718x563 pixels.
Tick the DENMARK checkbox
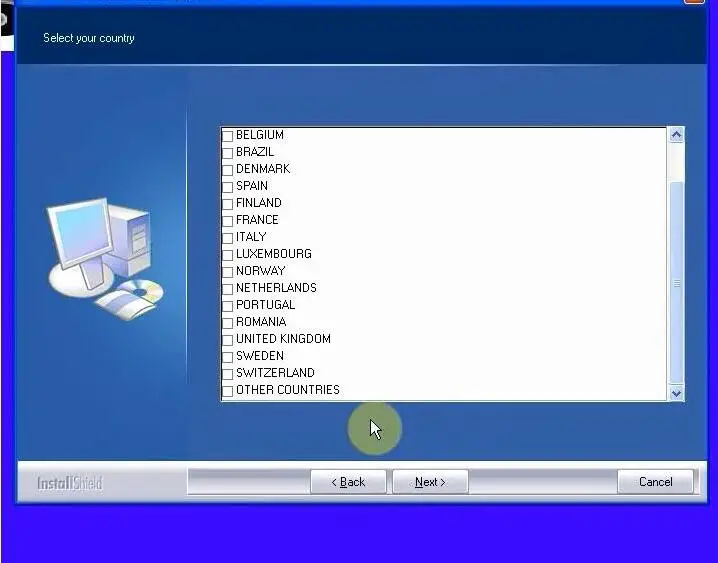228,170
